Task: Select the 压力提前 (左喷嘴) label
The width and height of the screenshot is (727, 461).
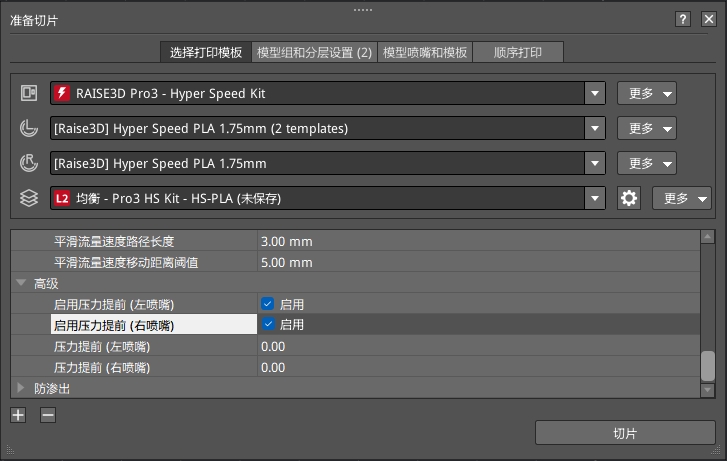Action: pos(102,346)
